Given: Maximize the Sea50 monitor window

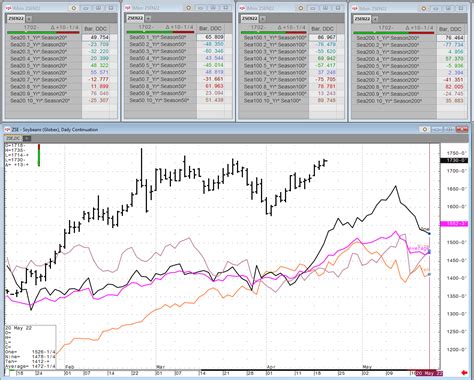Looking at the screenshot, I should [213, 8].
